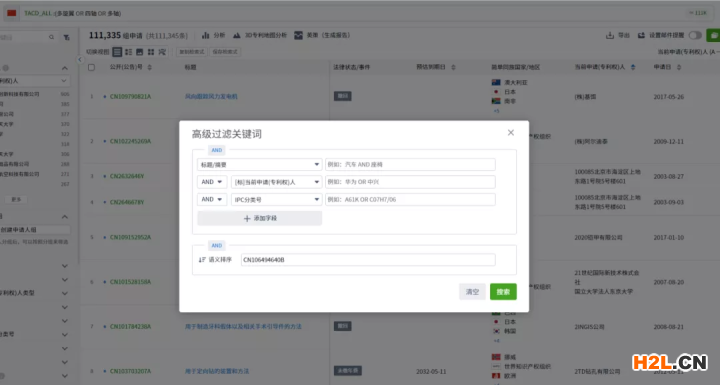
Task: Click the semantic sort icon
Action: [x=202, y=260]
